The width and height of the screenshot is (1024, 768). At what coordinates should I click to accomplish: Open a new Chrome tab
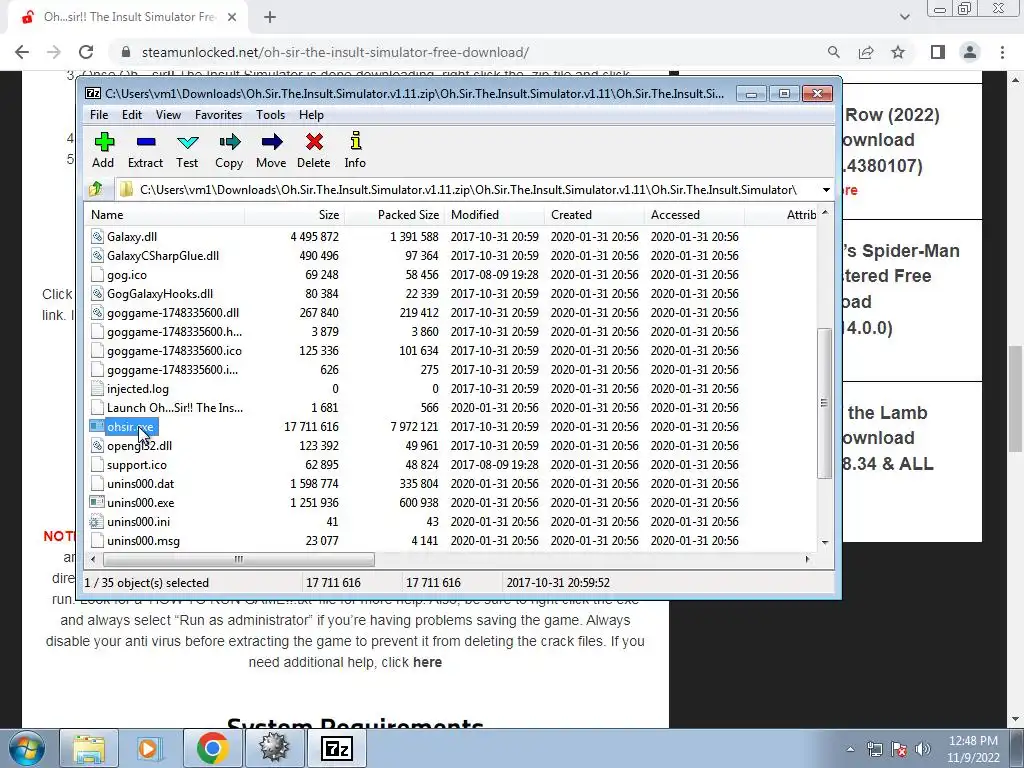pyautogui.click(x=270, y=18)
